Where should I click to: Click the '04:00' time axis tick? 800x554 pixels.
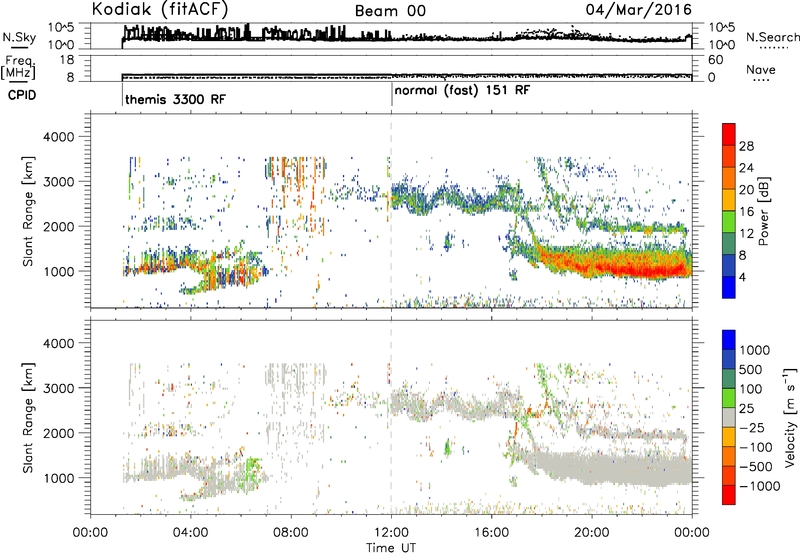[x=190, y=533]
